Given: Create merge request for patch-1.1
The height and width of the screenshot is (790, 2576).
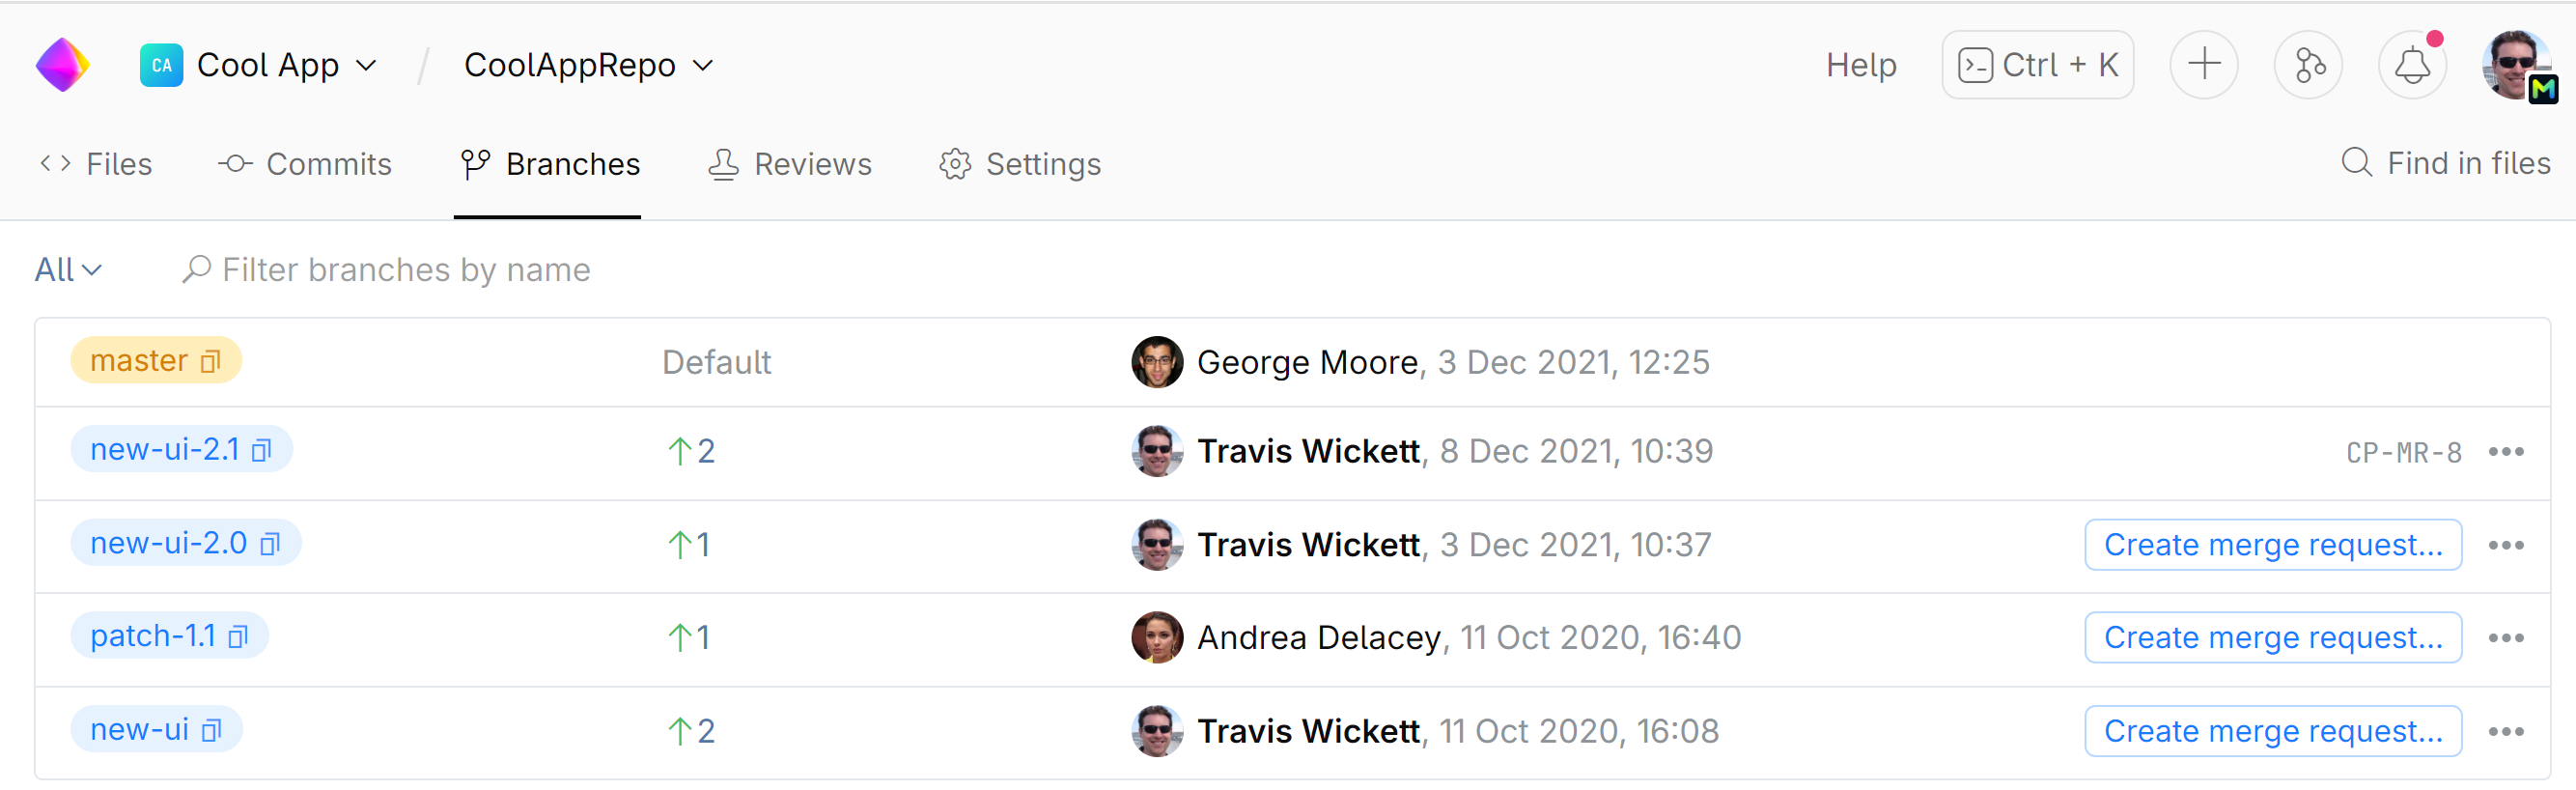Looking at the screenshot, I should tap(2272, 638).
